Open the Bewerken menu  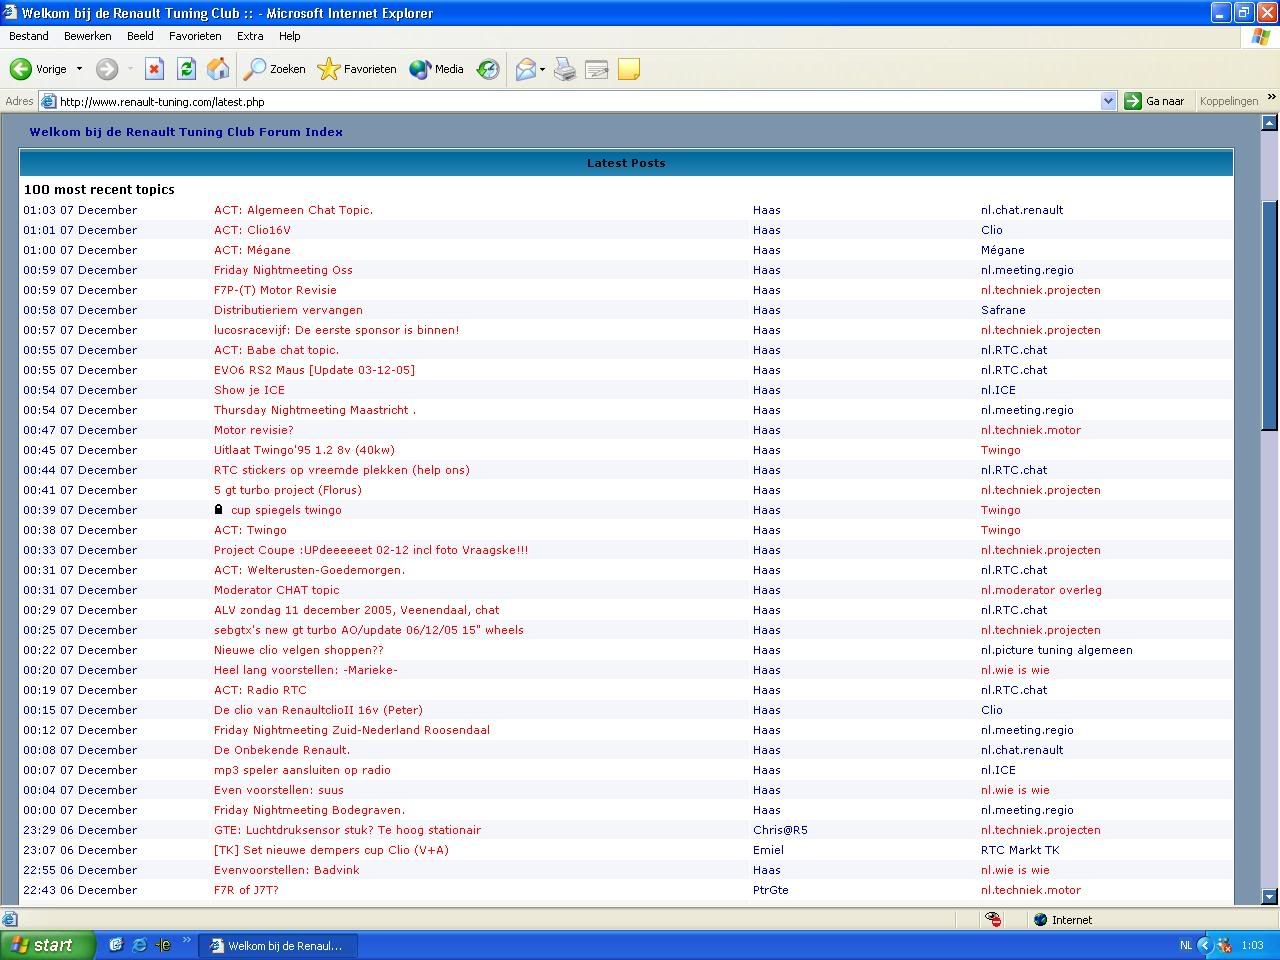tap(87, 36)
